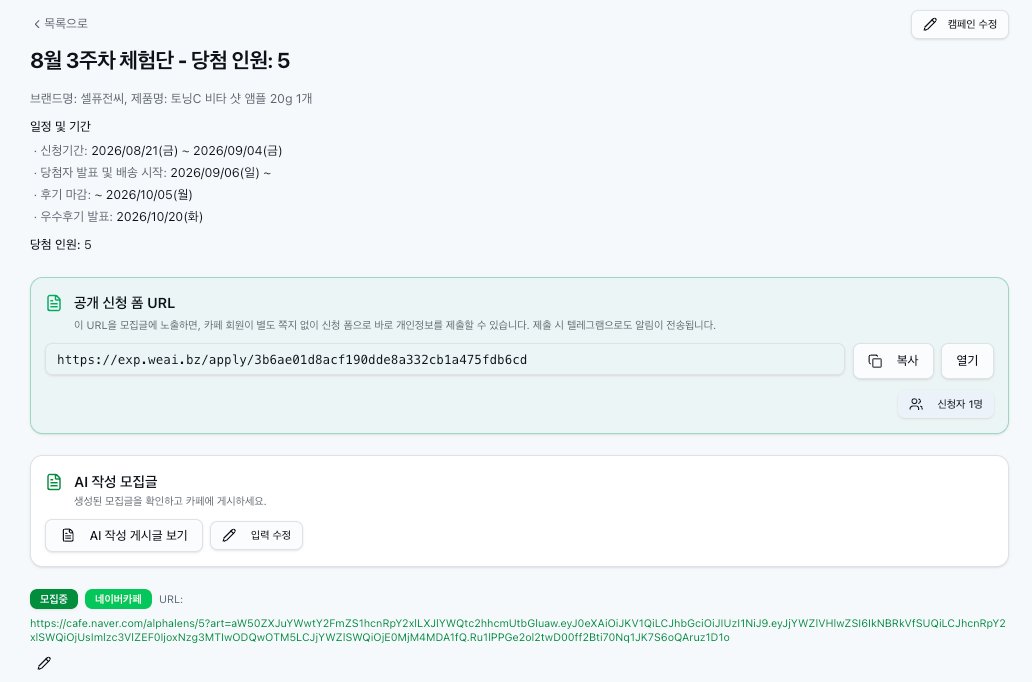Click the back chevron icon beside 목록으로
The height and width of the screenshot is (682, 1032).
pos(37,24)
